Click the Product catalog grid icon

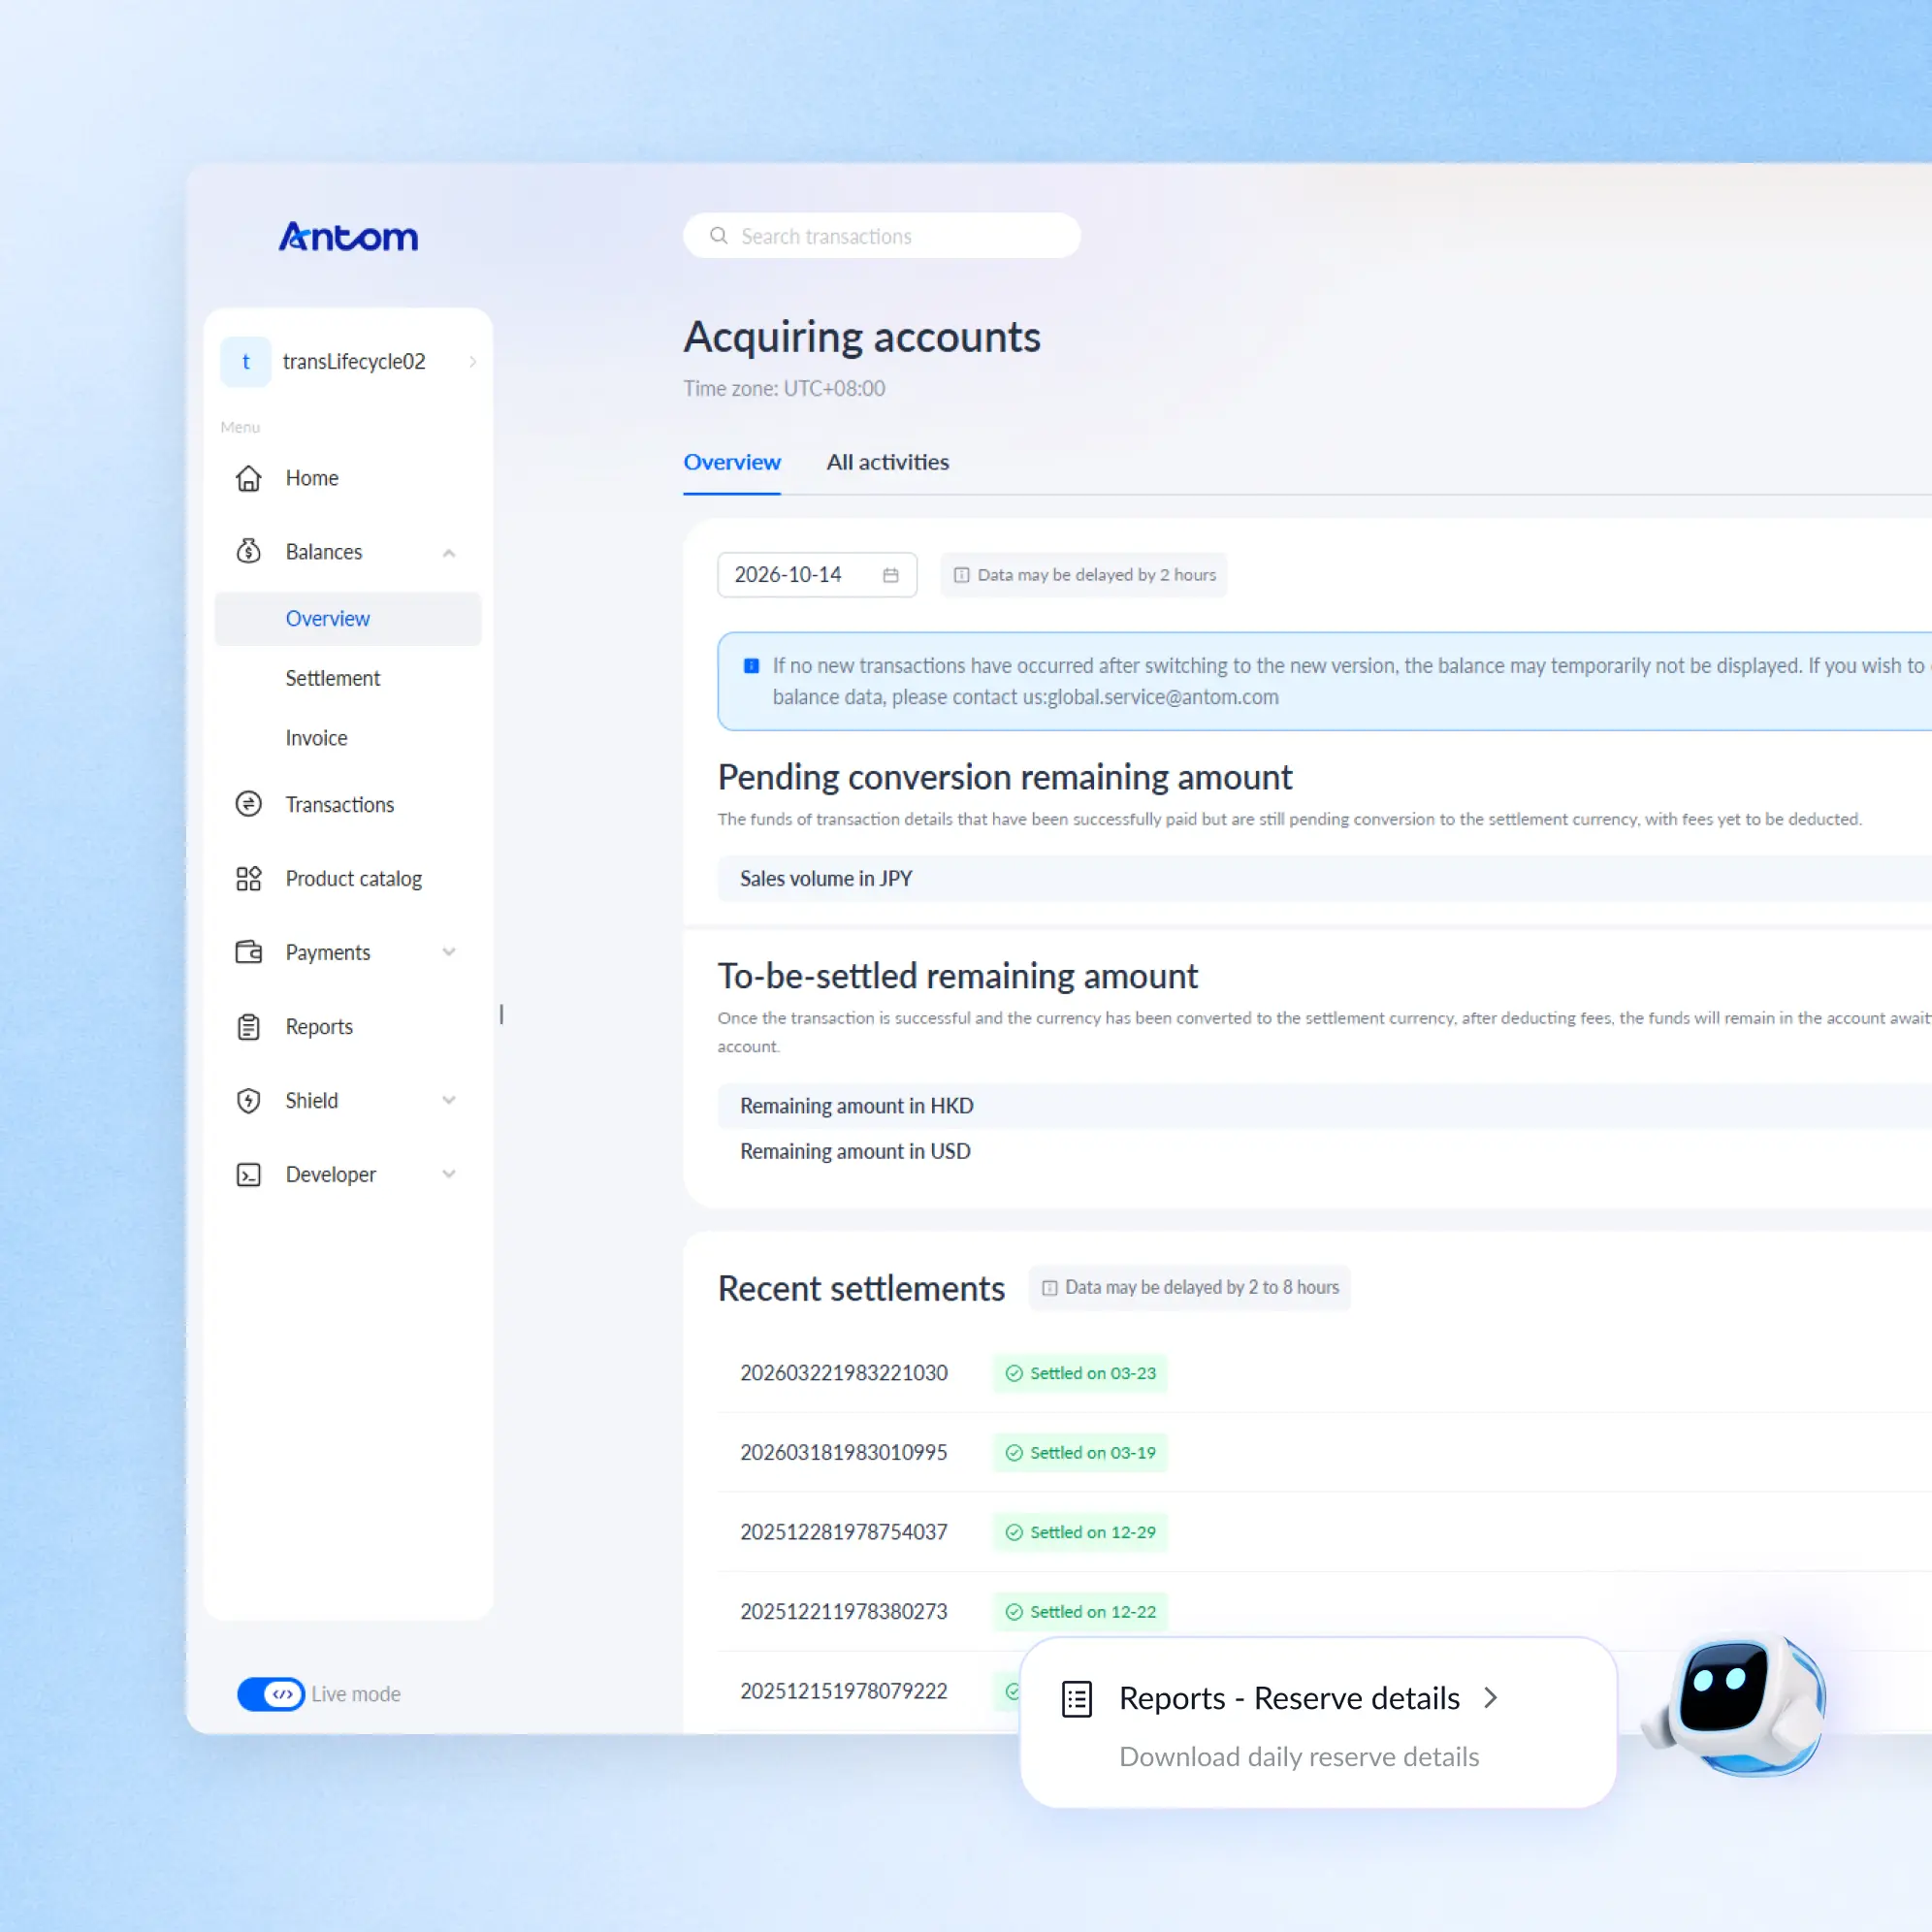[x=248, y=878]
